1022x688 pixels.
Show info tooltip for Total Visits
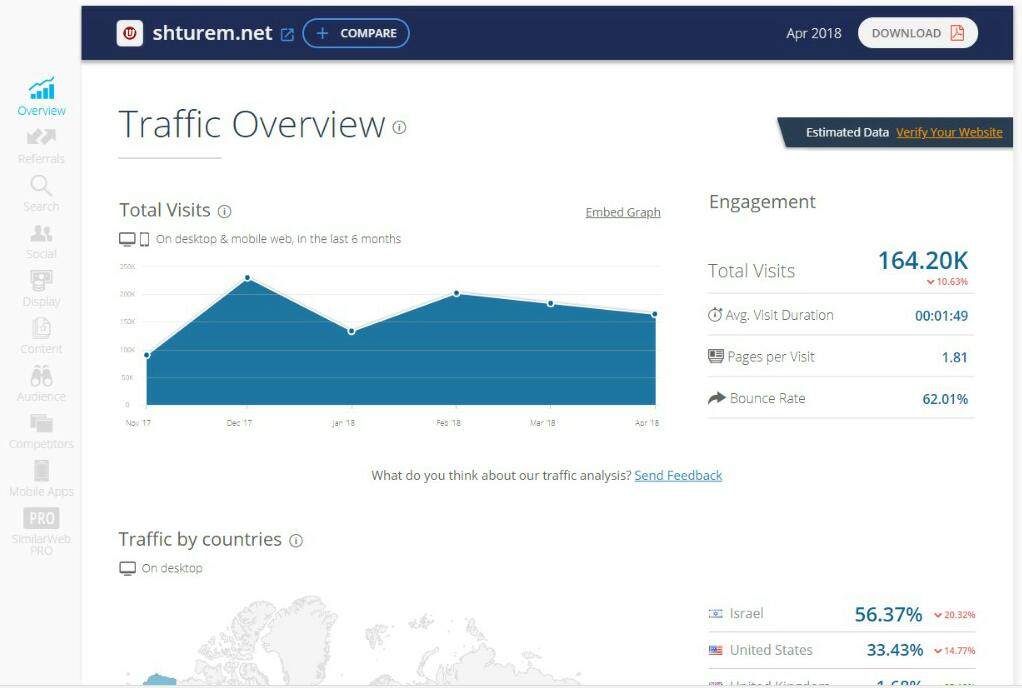tap(225, 211)
